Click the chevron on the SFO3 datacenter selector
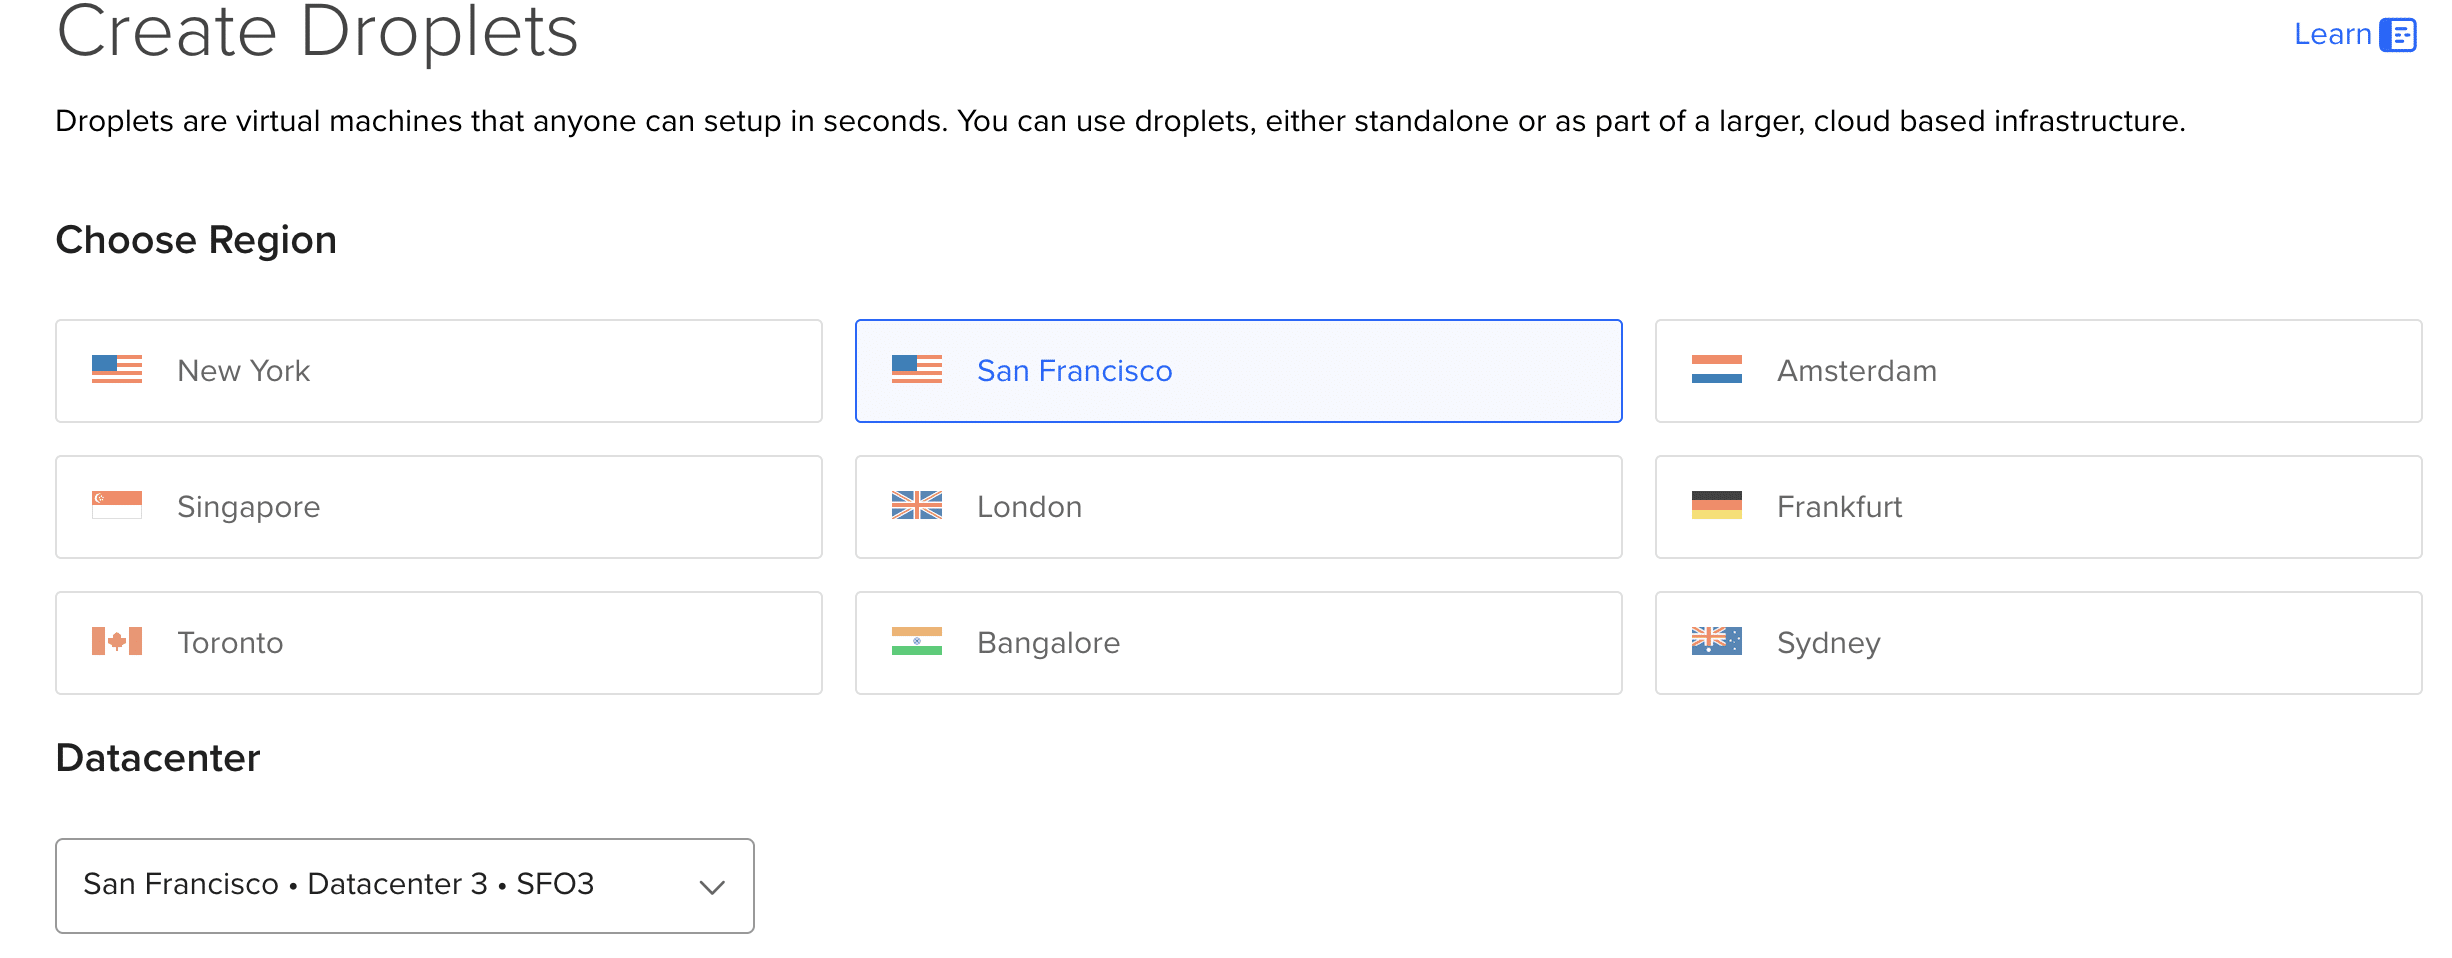2452x958 pixels. point(711,885)
